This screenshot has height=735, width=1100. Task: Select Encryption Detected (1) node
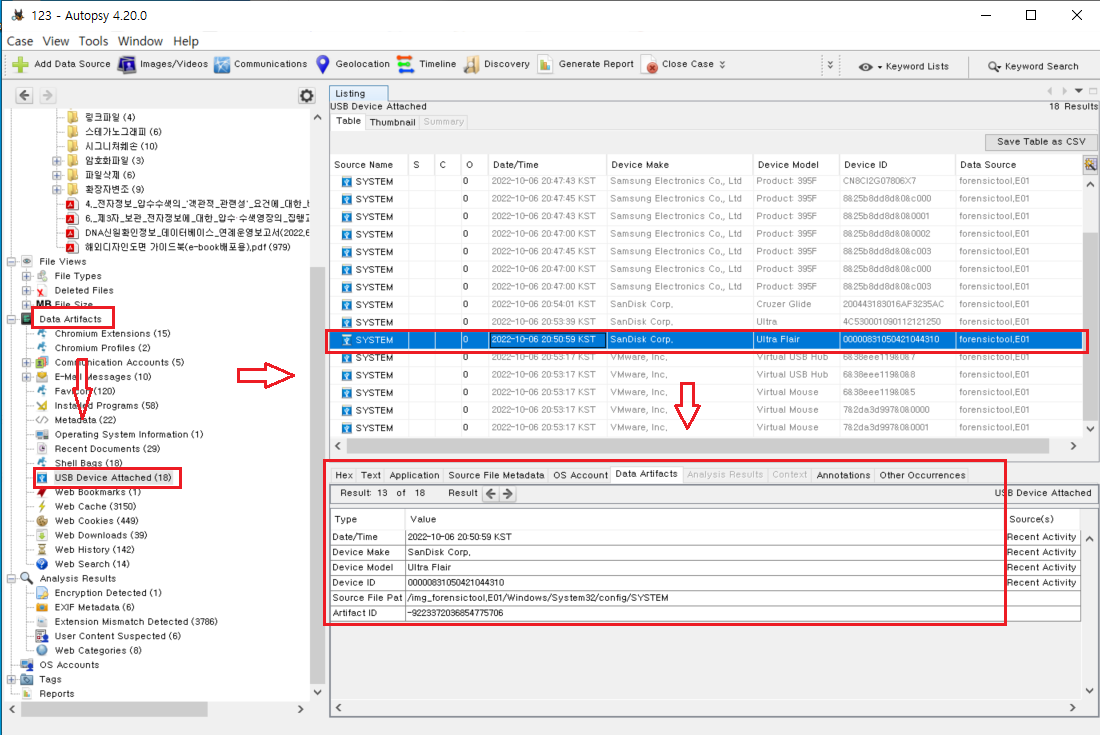[108, 593]
